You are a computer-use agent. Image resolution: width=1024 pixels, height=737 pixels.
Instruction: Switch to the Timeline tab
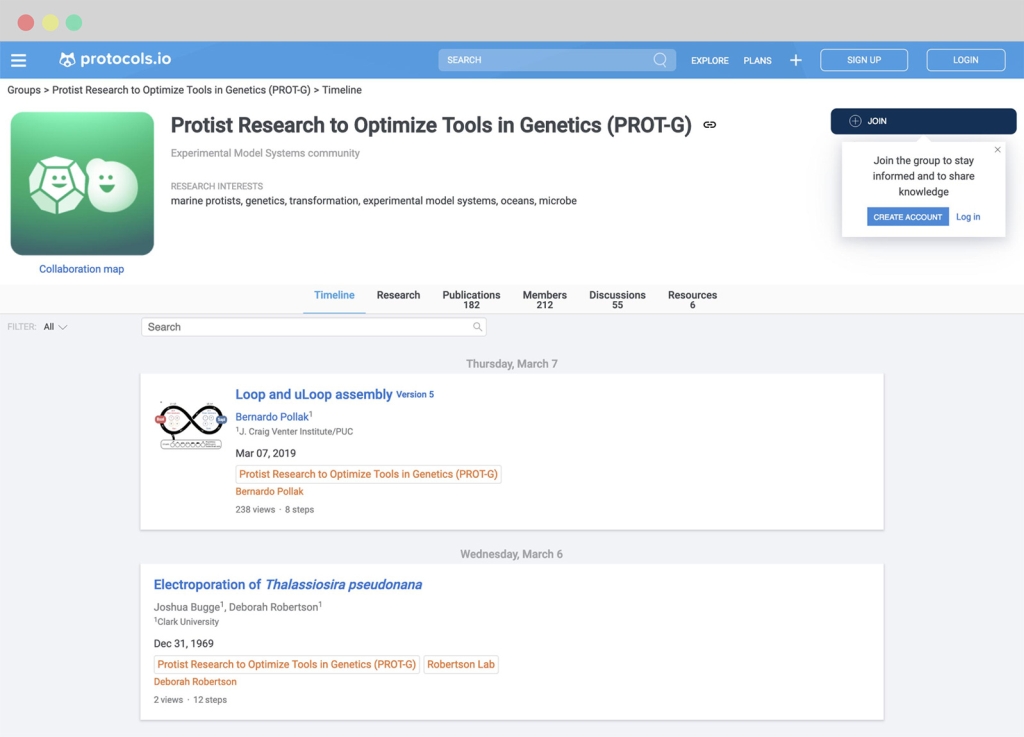point(334,295)
